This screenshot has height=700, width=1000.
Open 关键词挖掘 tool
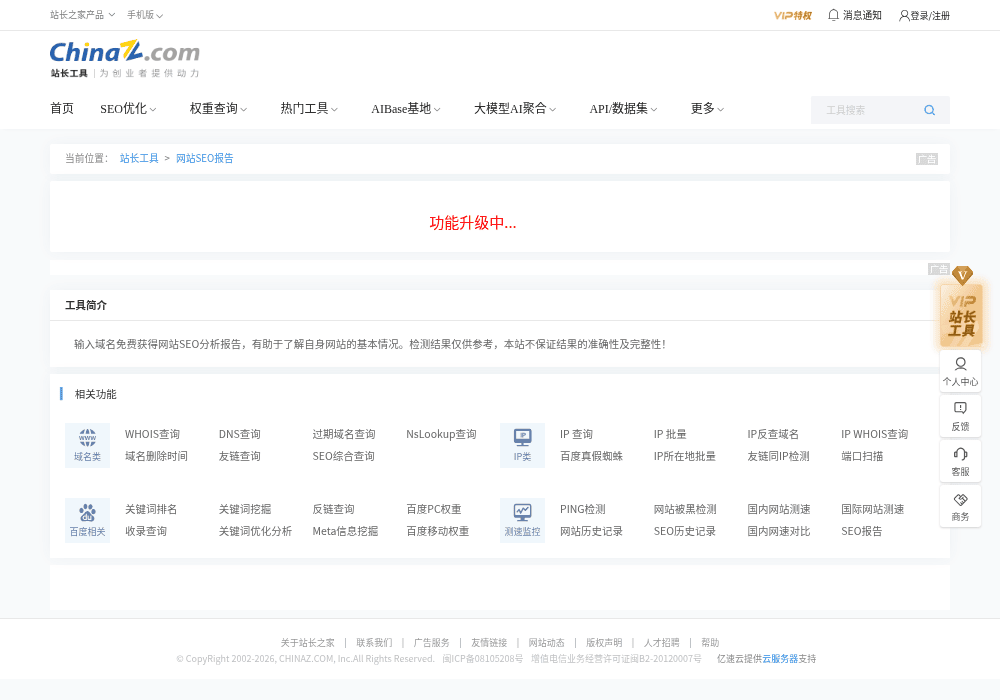[245, 509]
